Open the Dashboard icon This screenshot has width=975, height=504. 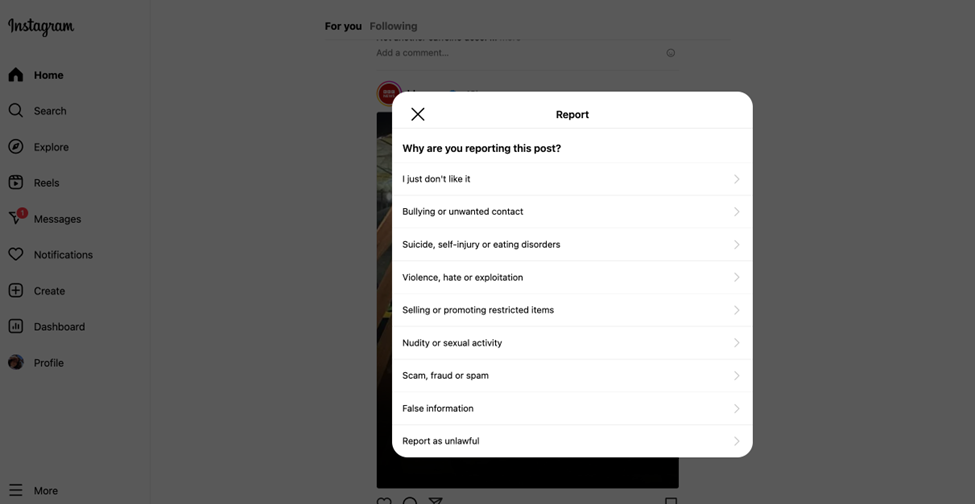point(16,327)
